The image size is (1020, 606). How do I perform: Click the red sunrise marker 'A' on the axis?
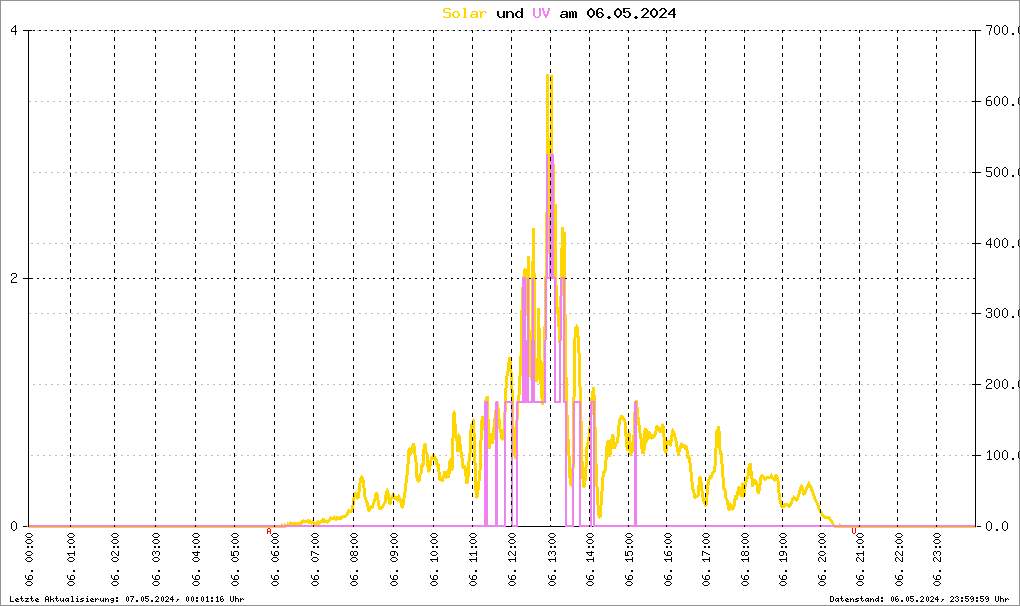point(269,531)
